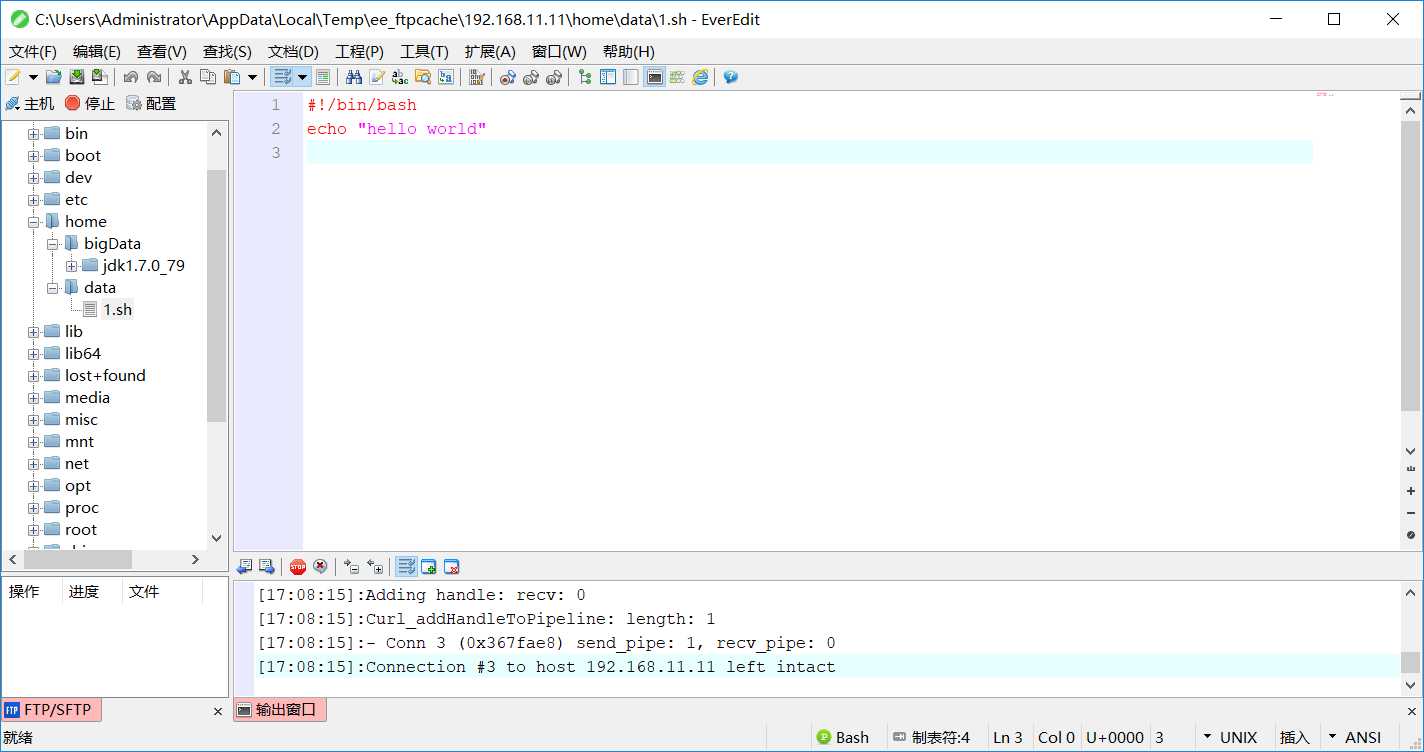Image resolution: width=1424 pixels, height=752 pixels.
Task: Click the 配置 configure button
Action: click(x=151, y=103)
